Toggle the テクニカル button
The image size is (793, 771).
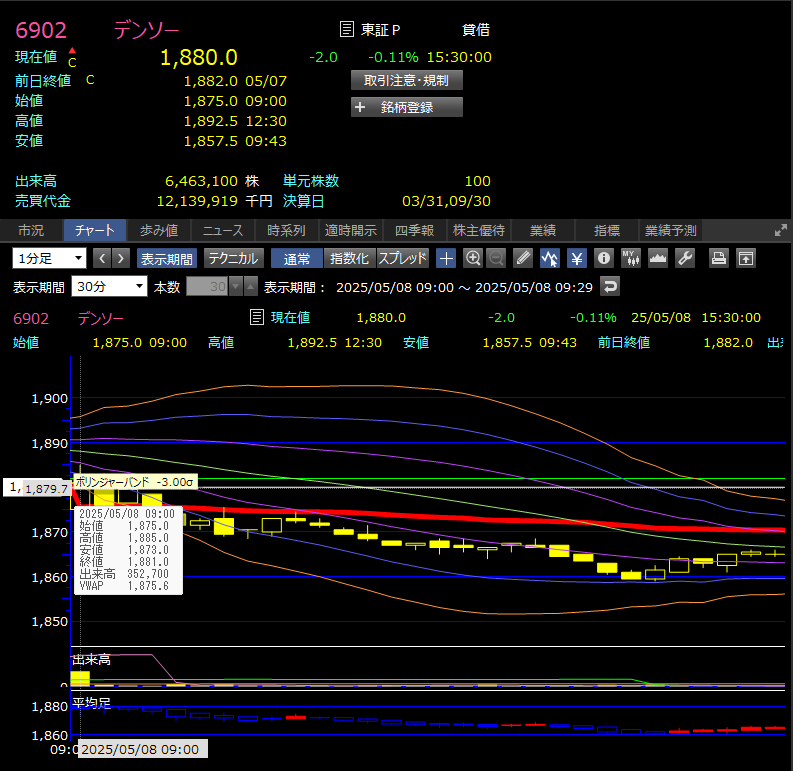pos(234,259)
